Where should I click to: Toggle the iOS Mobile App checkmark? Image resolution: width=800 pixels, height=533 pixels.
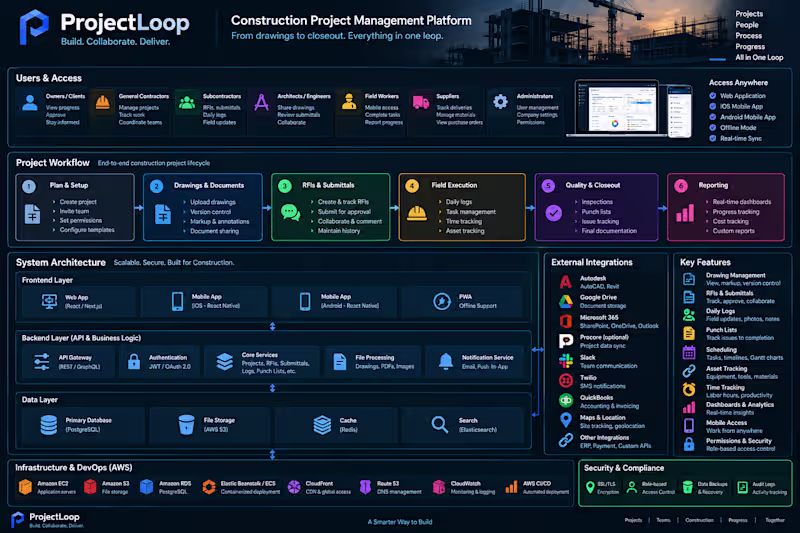(713, 106)
